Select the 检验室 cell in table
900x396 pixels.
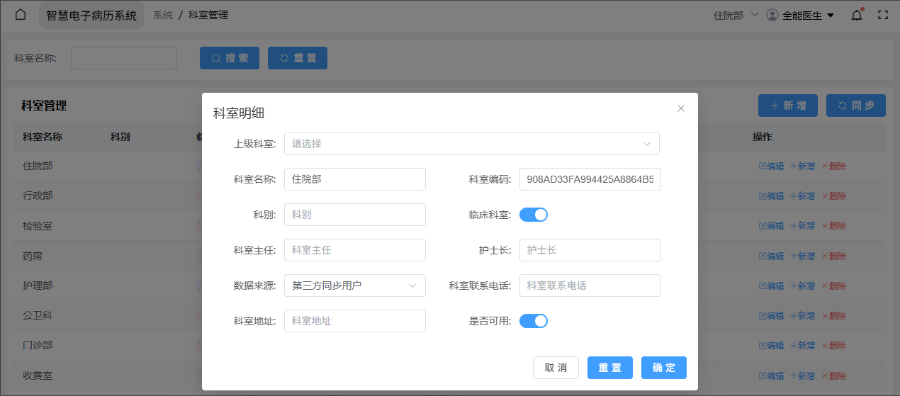tap(38, 226)
